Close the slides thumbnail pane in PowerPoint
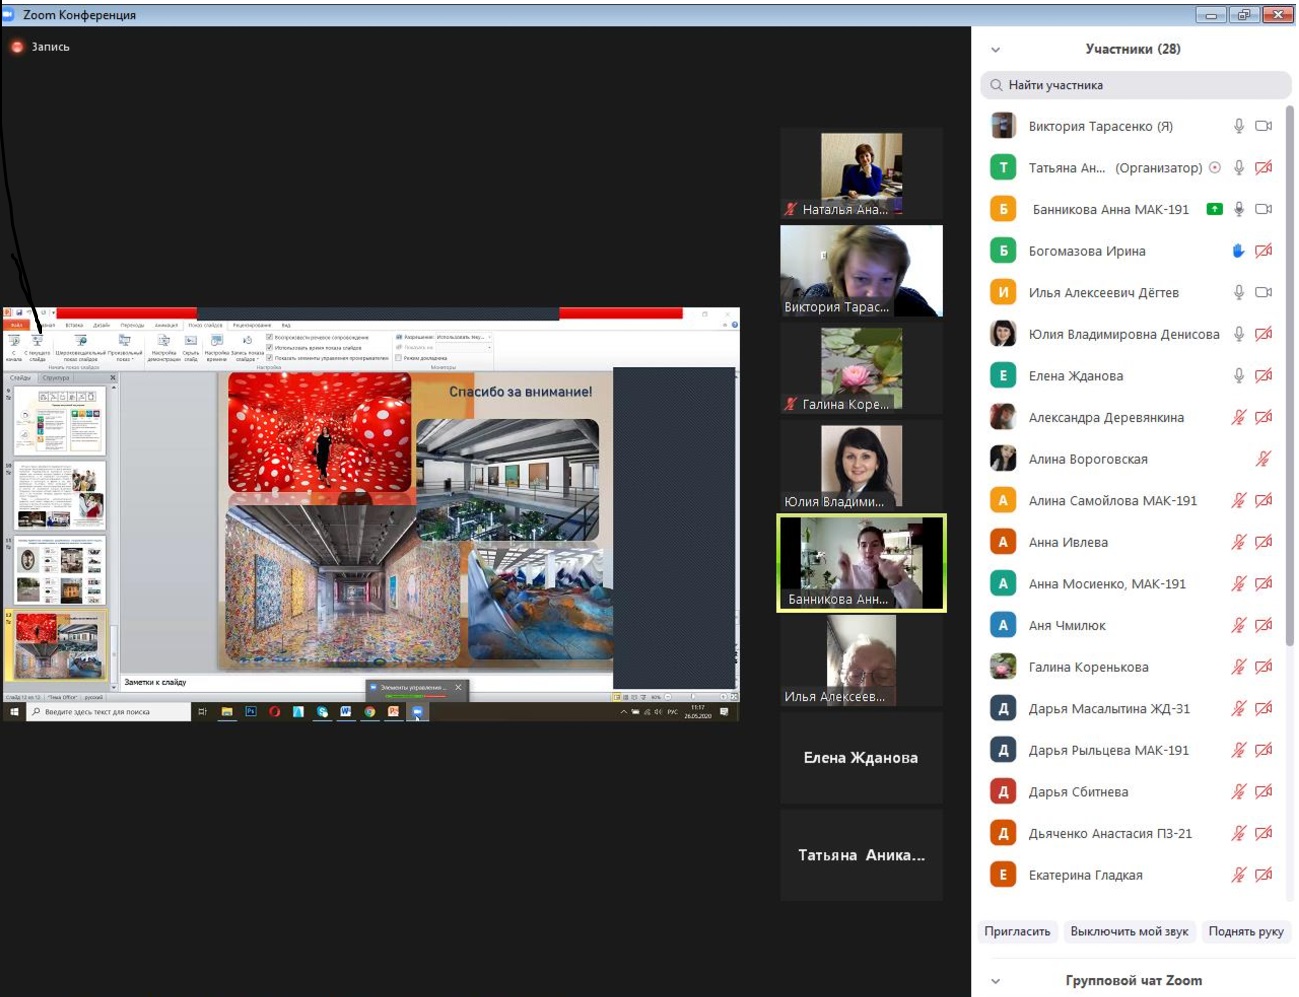 (113, 378)
